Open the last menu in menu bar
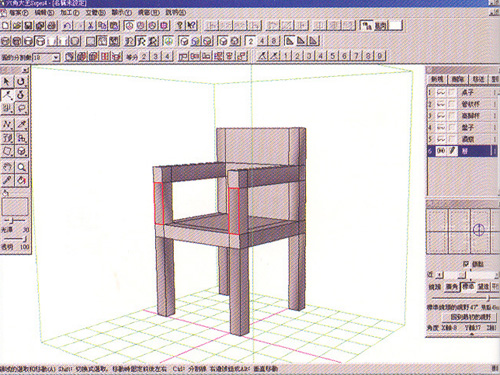 click(175, 13)
